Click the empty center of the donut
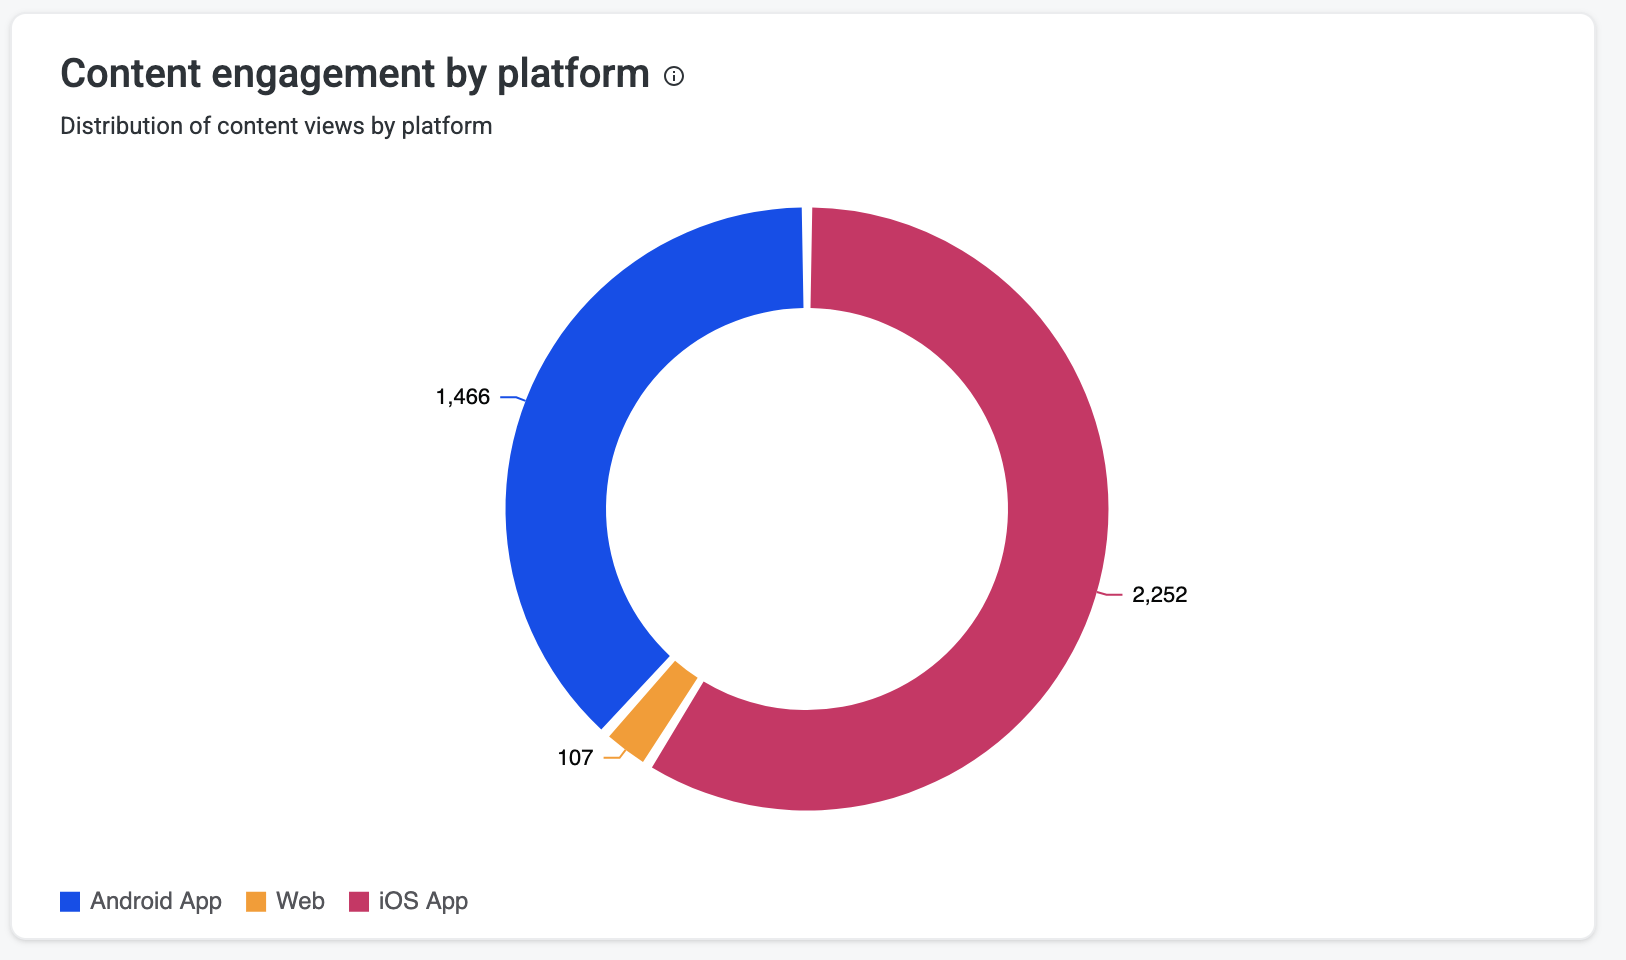1626x960 pixels. coord(807,508)
